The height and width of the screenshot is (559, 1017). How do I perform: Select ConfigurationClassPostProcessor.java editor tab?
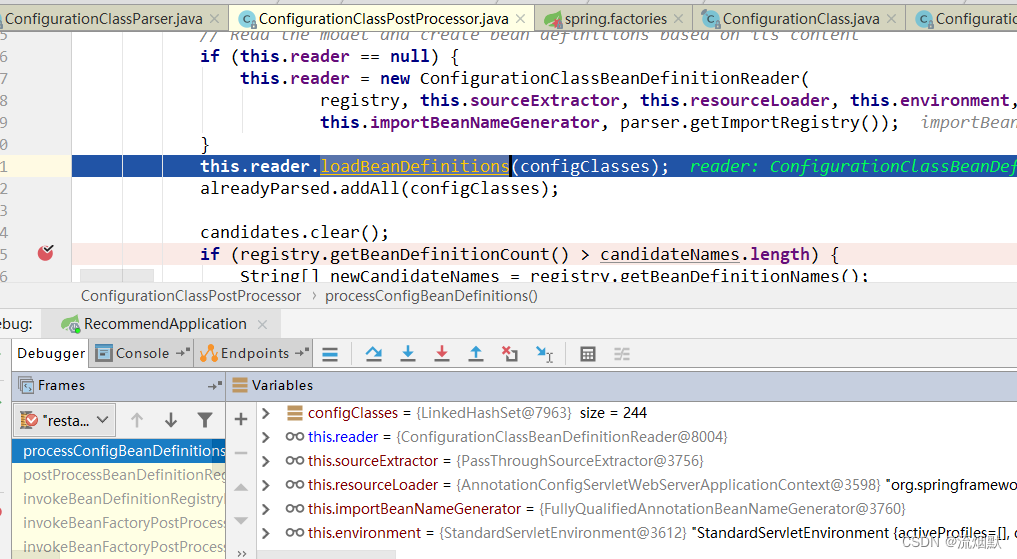383,19
